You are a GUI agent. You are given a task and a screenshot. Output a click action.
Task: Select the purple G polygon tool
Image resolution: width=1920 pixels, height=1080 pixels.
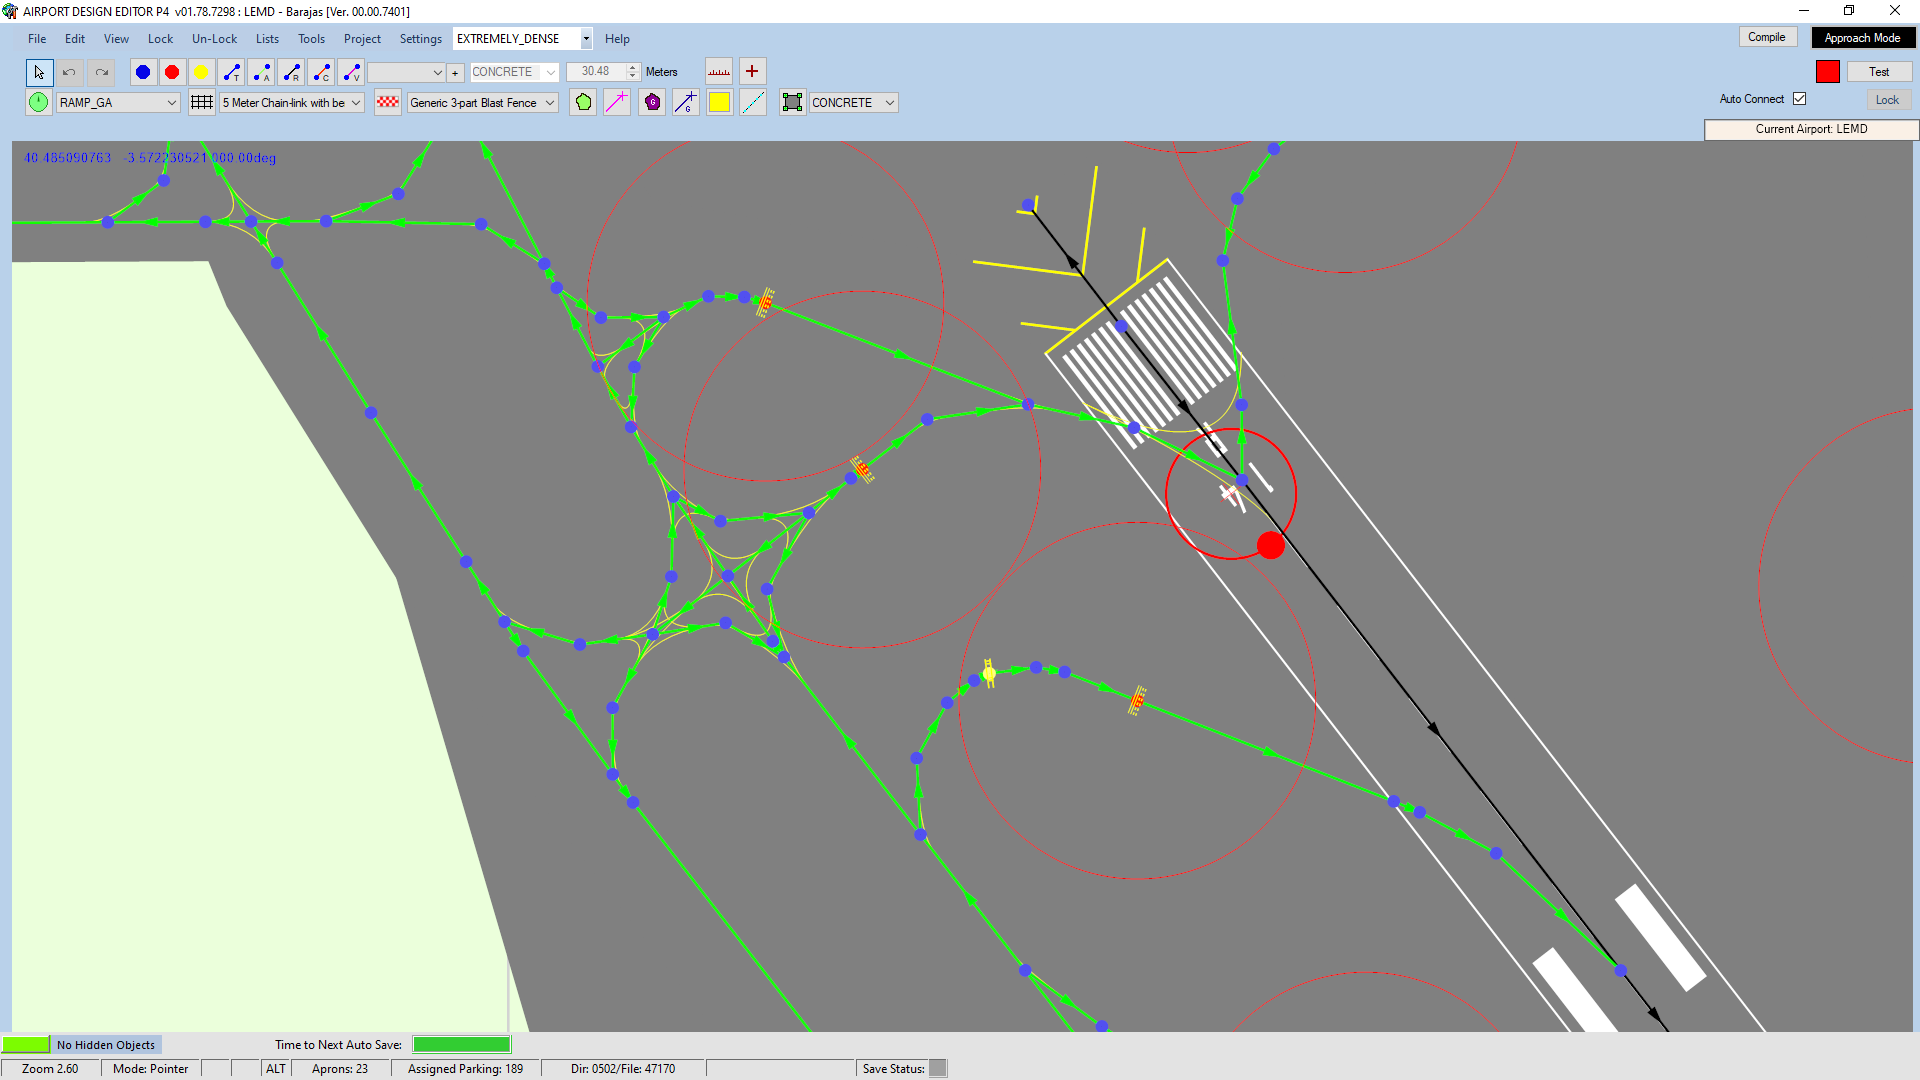click(x=652, y=102)
